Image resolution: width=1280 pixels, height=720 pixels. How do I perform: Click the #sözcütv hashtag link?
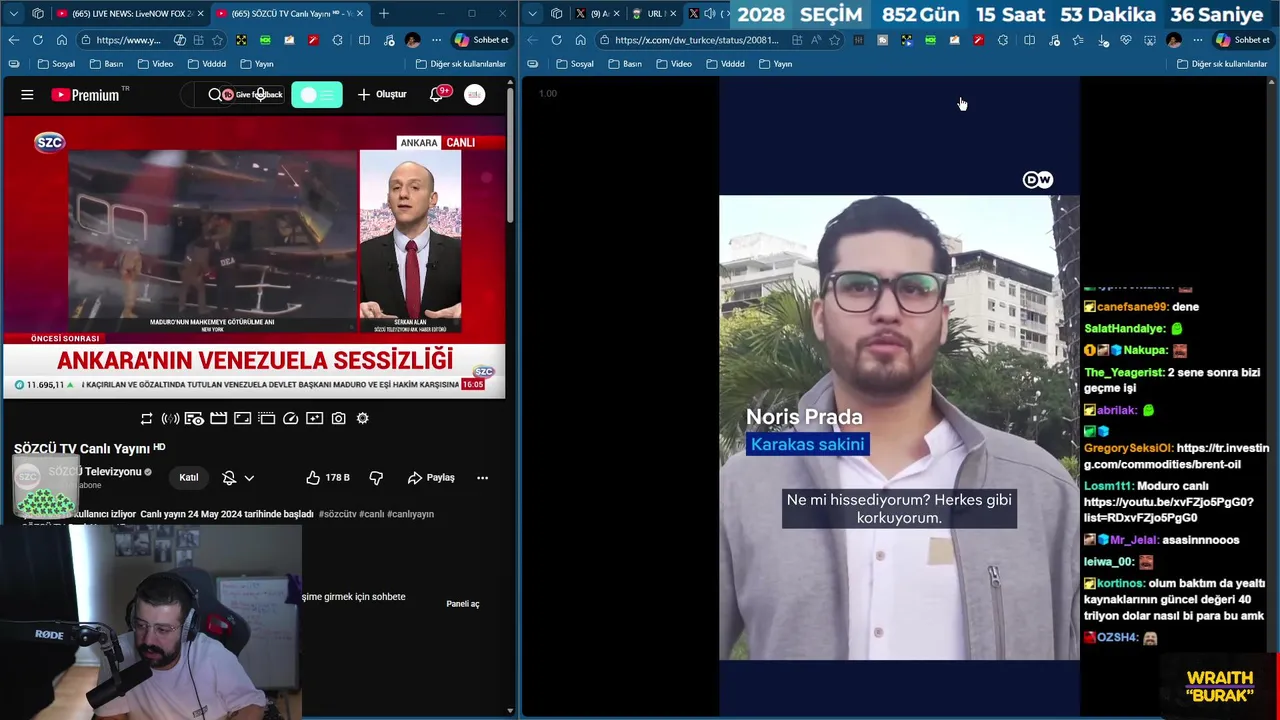tap(337, 514)
